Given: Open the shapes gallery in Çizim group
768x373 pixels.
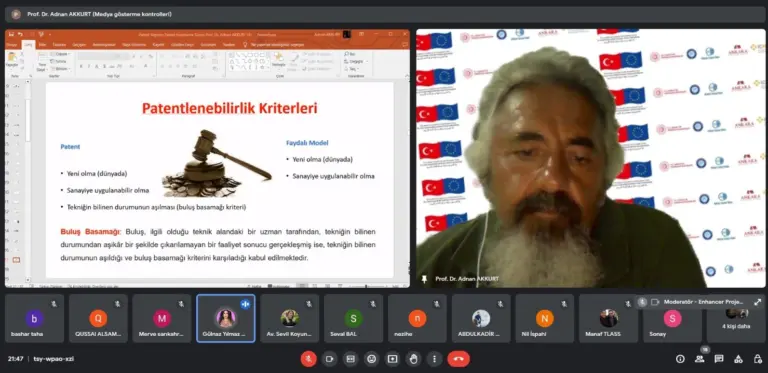Looking at the screenshot, I should (249, 61).
